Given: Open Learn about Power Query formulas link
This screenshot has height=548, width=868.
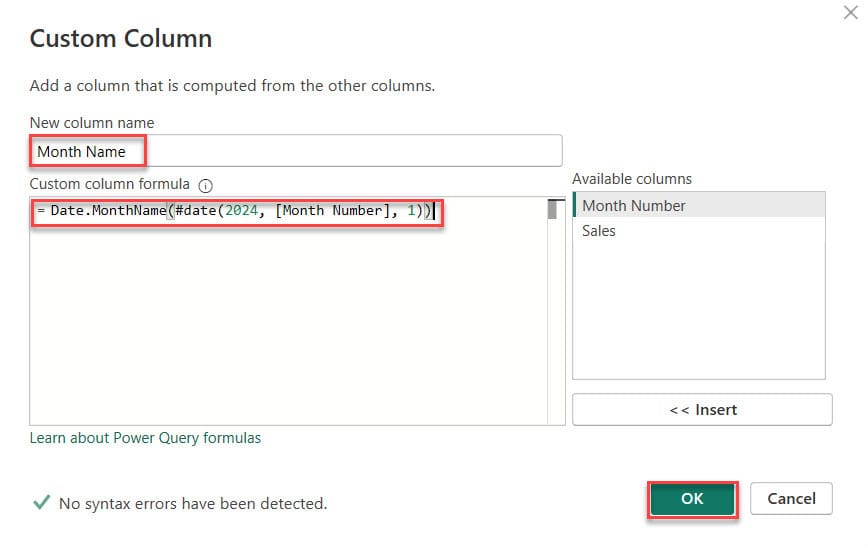Looking at the screenshot, I should pos(145,438).
